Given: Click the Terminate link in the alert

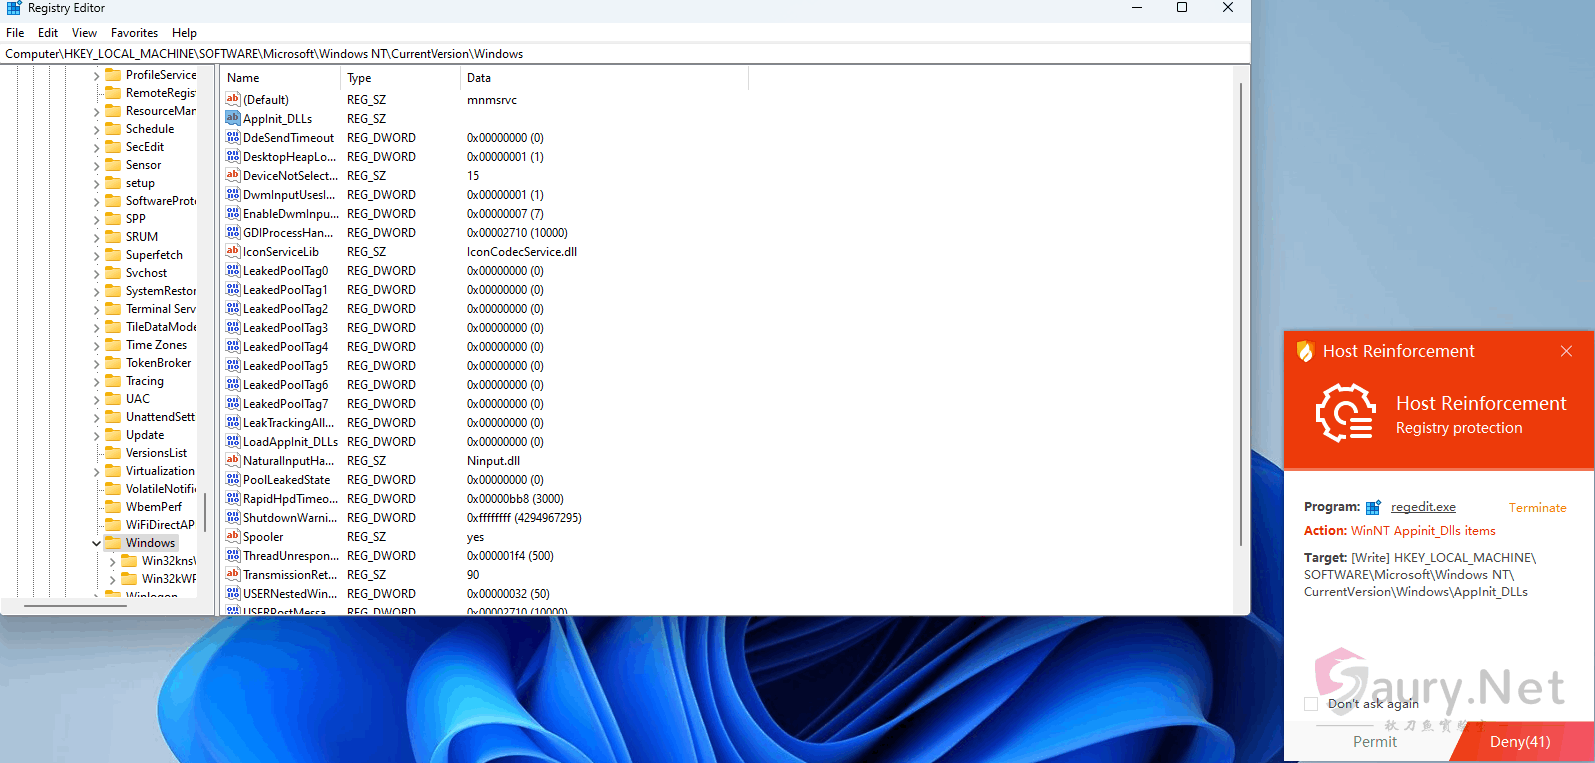Looking at the screenshot, I should click(1537, 508).
